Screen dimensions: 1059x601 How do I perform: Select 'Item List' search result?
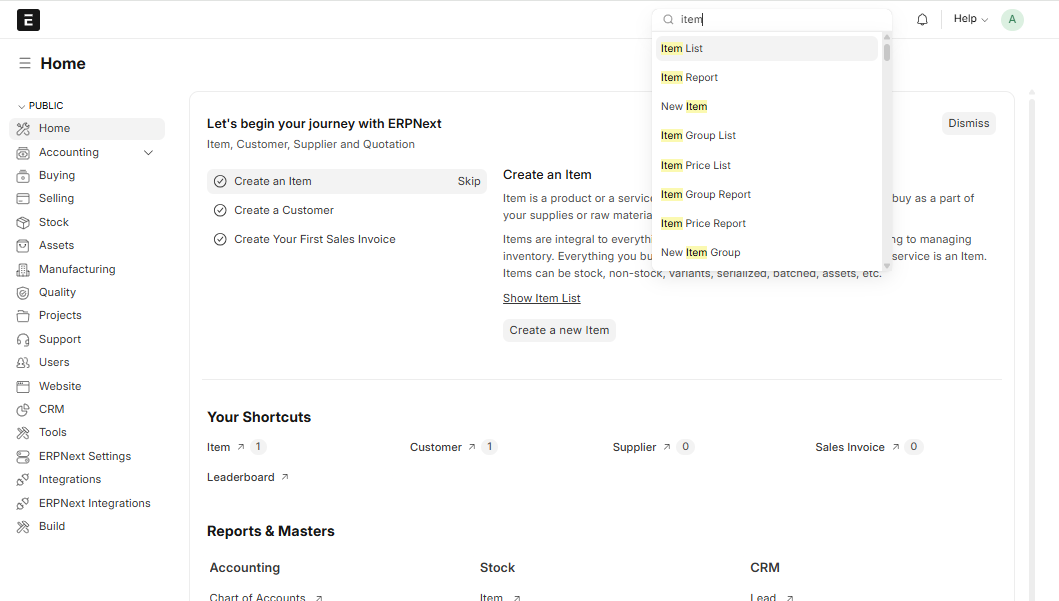click(767, 49)
